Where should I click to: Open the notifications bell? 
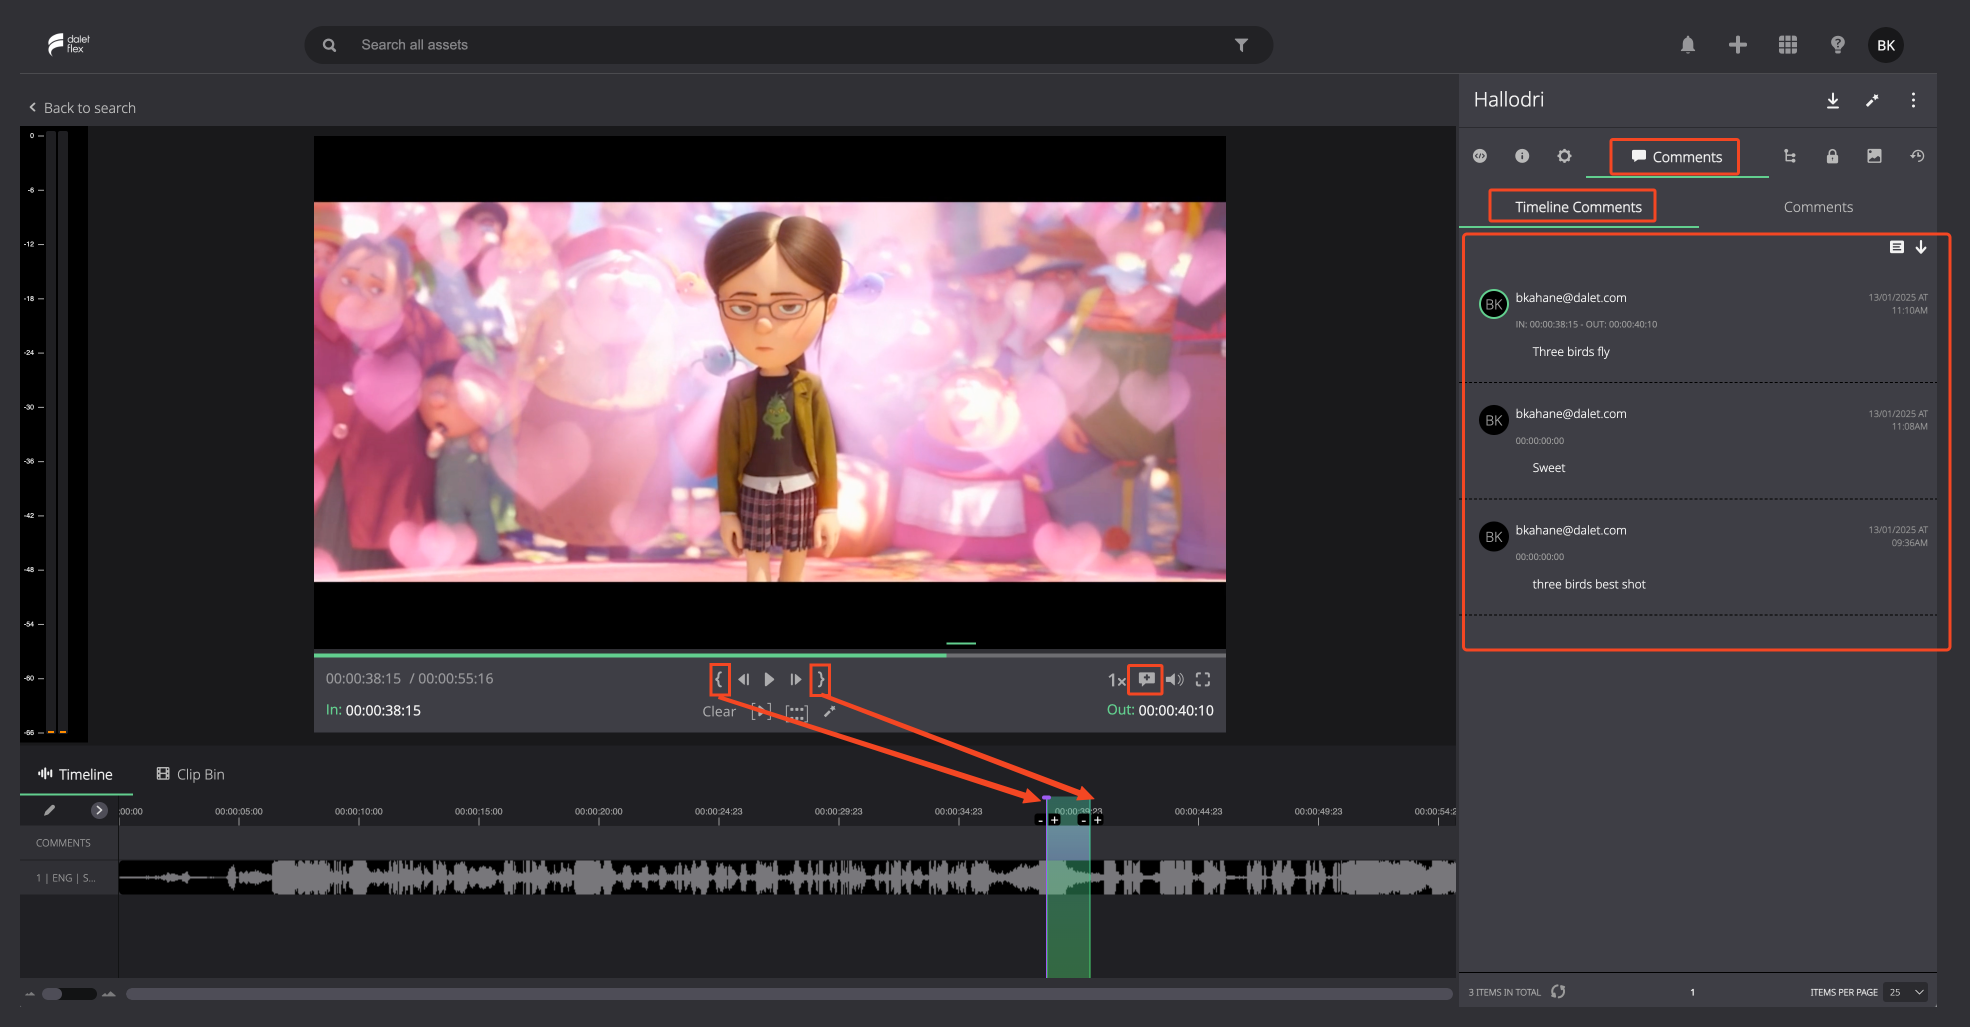[x=1688, y=45]
